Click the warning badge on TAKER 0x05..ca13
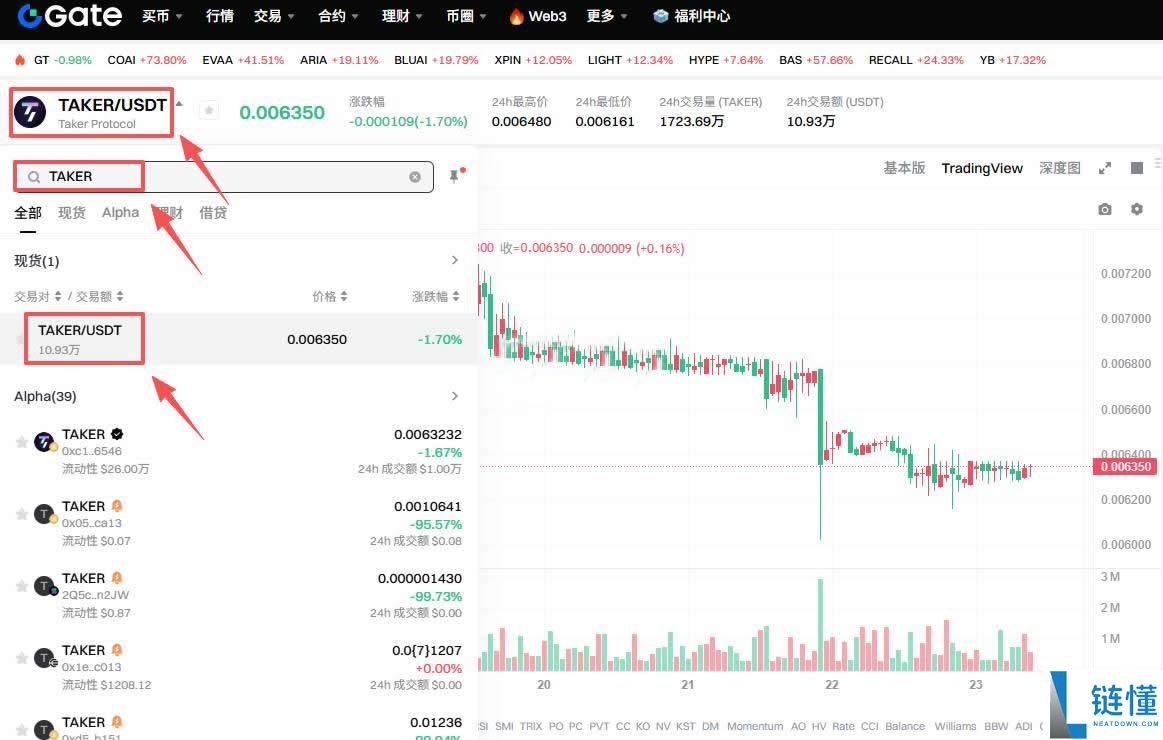 point(116,506)
